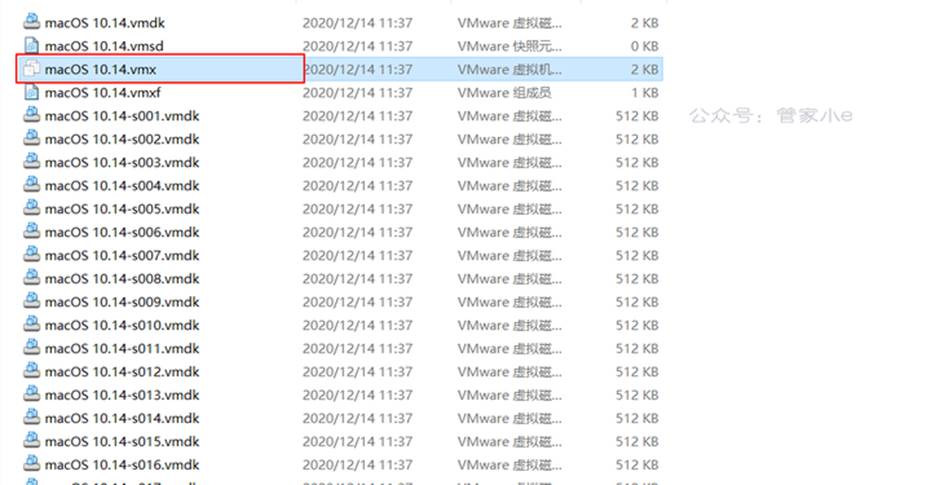Click the macOS 10.14.vmxf file icon
The width and height of the screenshot is (931, 485).
click(x=31, y=91)
